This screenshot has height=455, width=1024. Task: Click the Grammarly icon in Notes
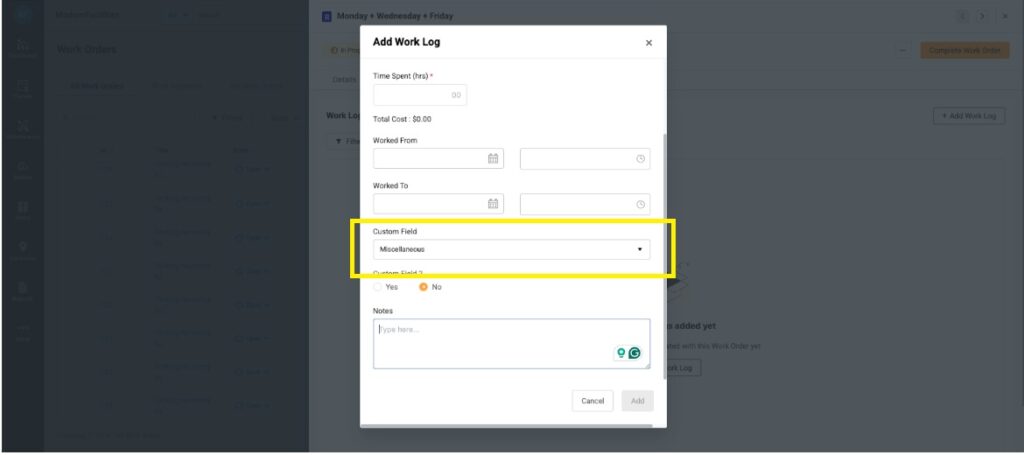click(x=634, y=353)
